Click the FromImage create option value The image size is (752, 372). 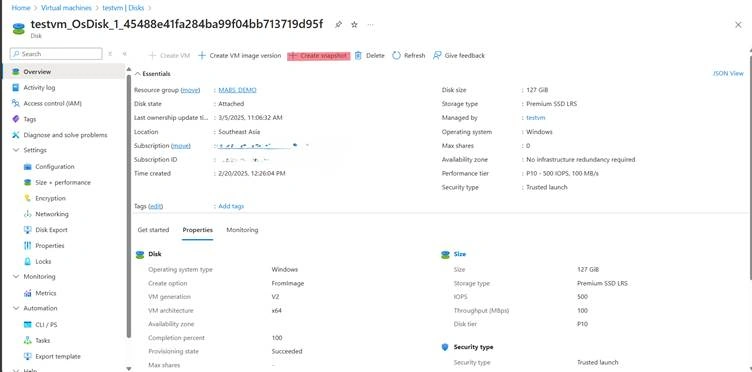(288, 283)
